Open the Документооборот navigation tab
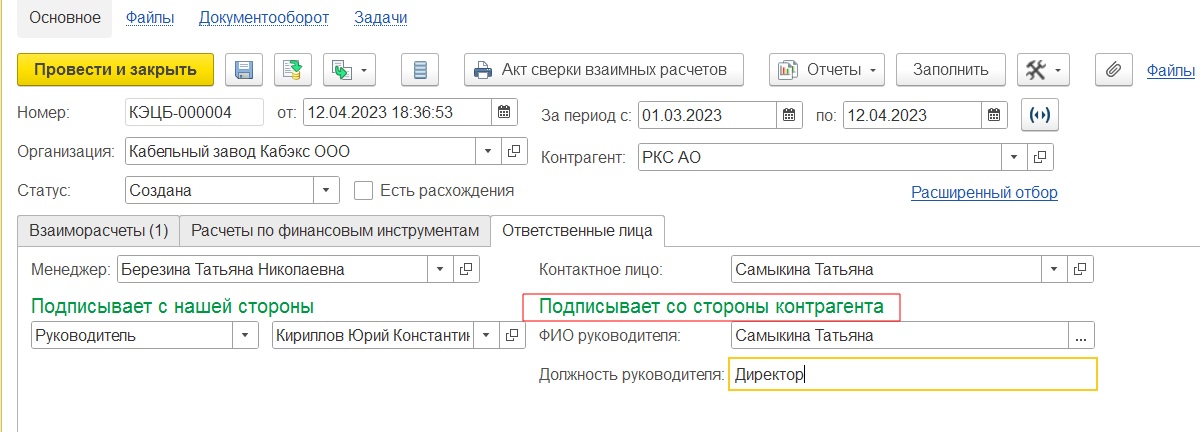 [264, 18]
